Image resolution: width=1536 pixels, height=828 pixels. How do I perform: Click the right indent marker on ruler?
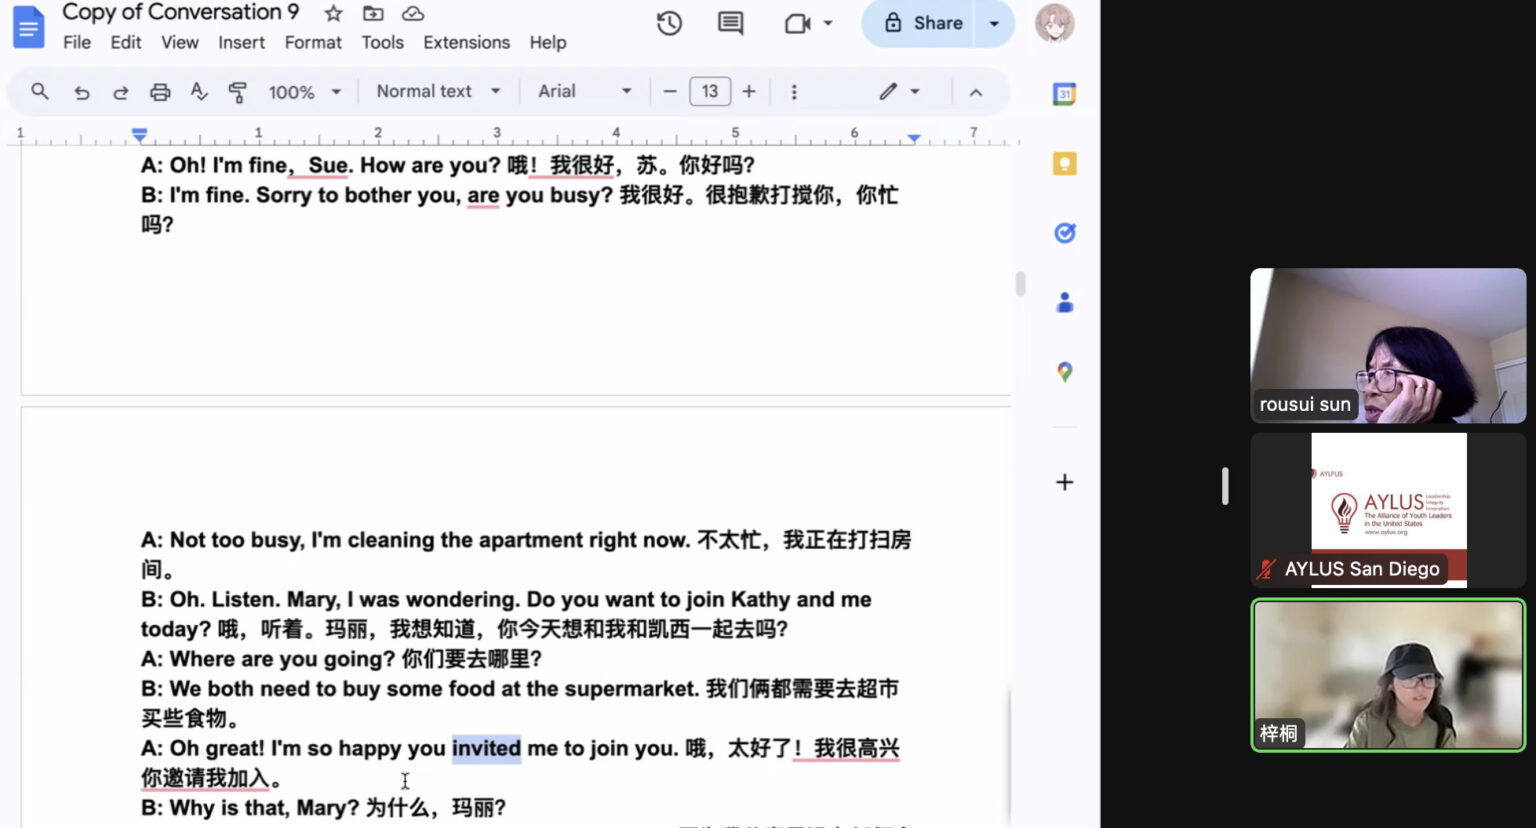913,137
